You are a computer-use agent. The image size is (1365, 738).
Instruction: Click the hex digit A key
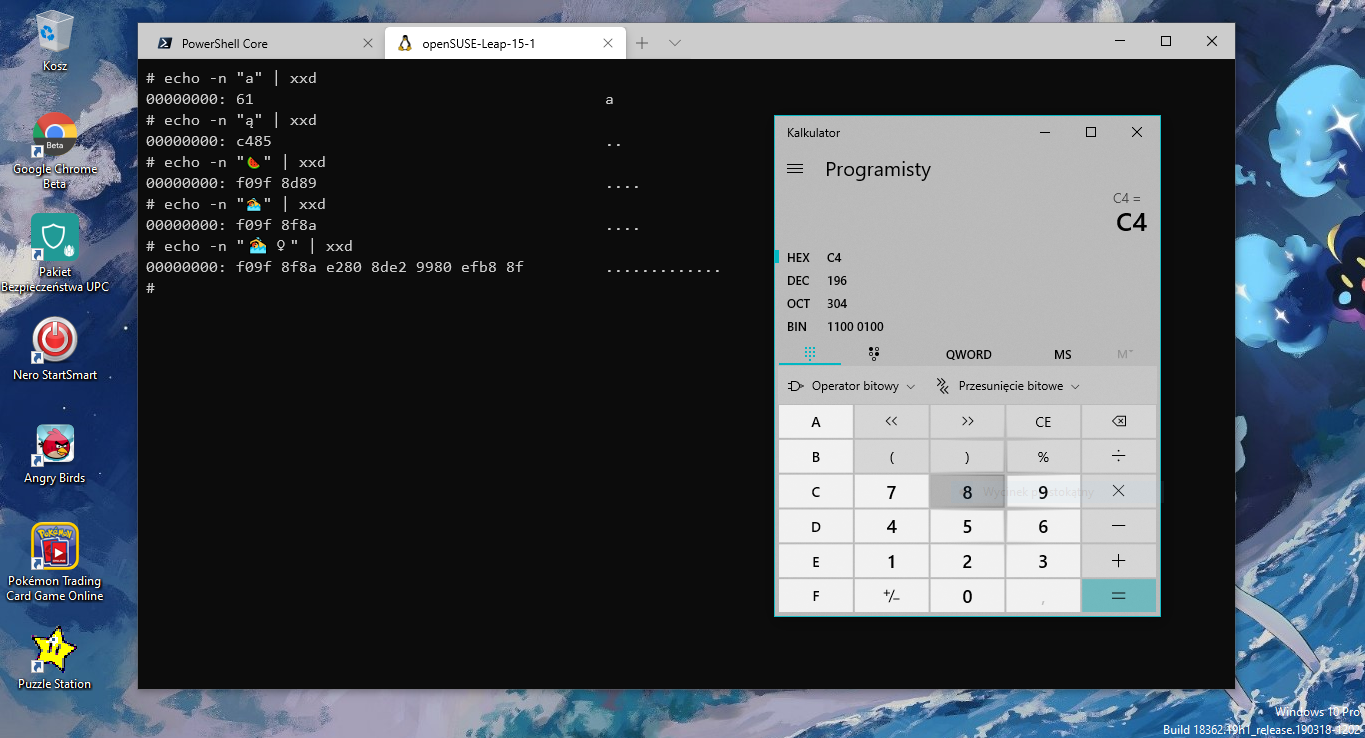pos(816,422)
